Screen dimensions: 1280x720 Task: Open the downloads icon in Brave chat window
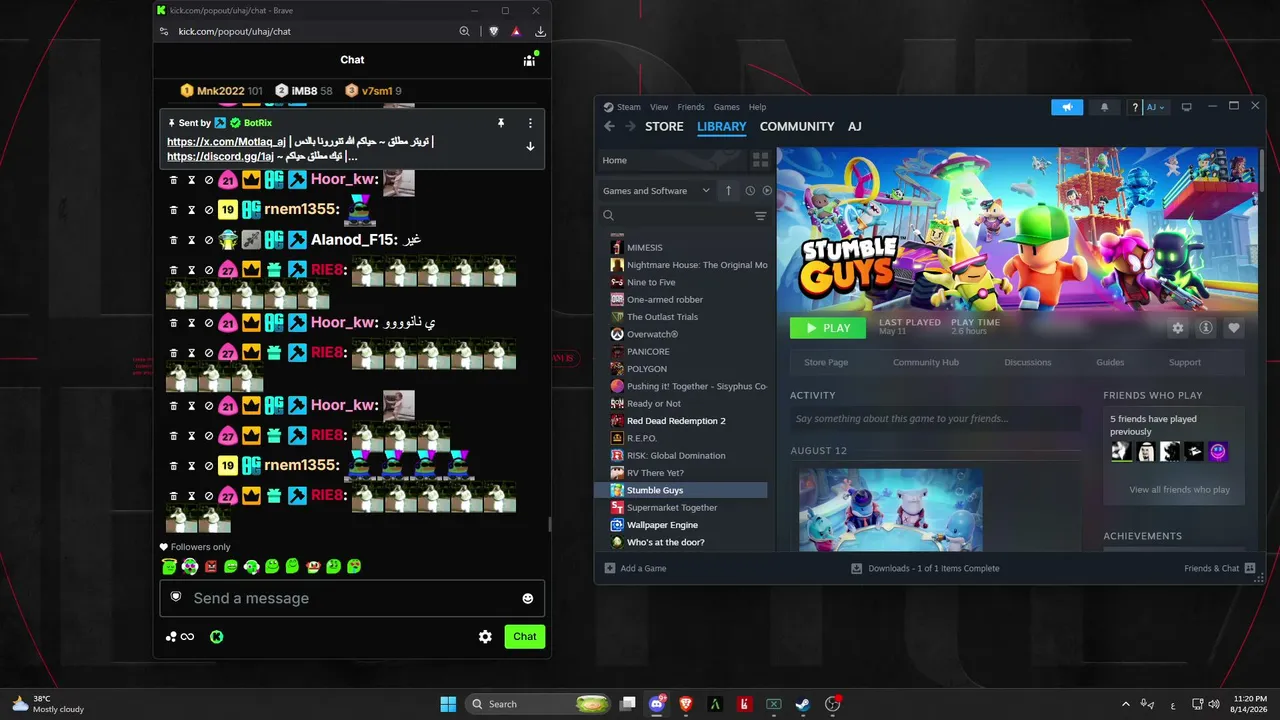[540, 31]
